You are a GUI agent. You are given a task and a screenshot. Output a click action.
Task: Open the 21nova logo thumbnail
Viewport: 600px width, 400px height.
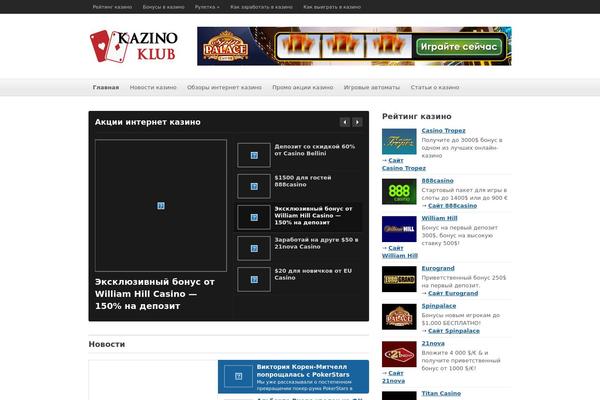click(399, 354)
